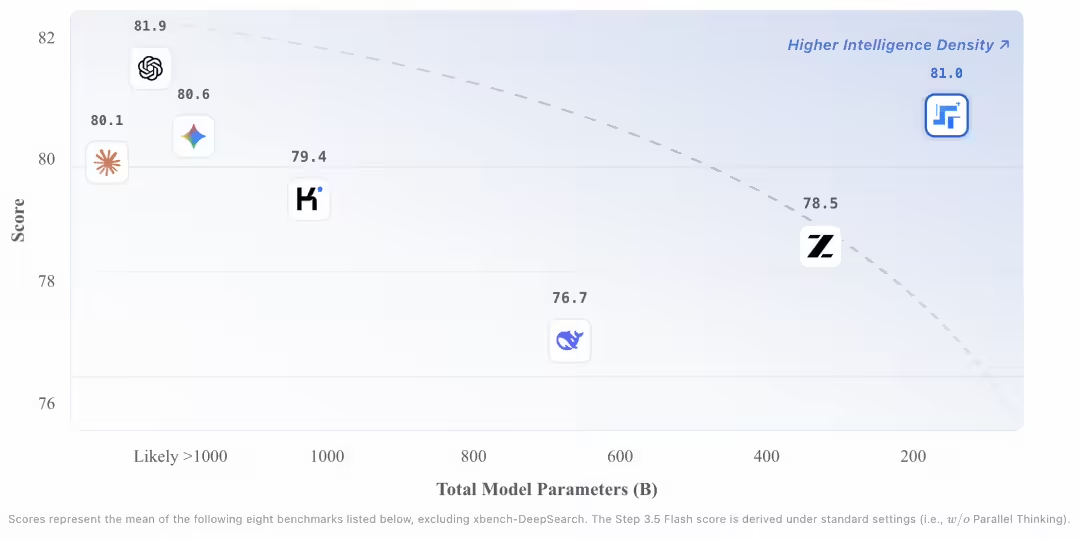Select the 80.6 score label
Image resolution: width=1080 pixels, height=539 pixels.
click(194, 94)
